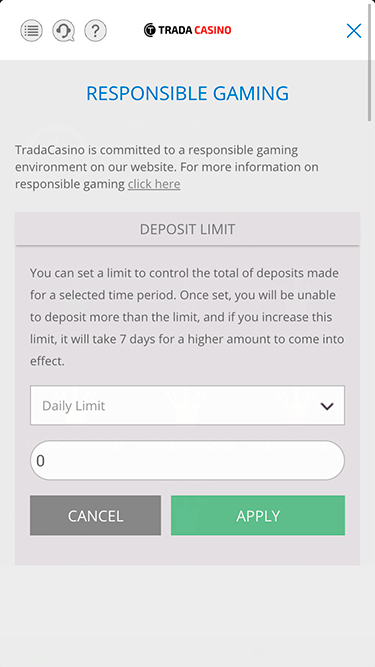The image size is (375, 667).
Task: Open live support headset icon
Action: 63,31
